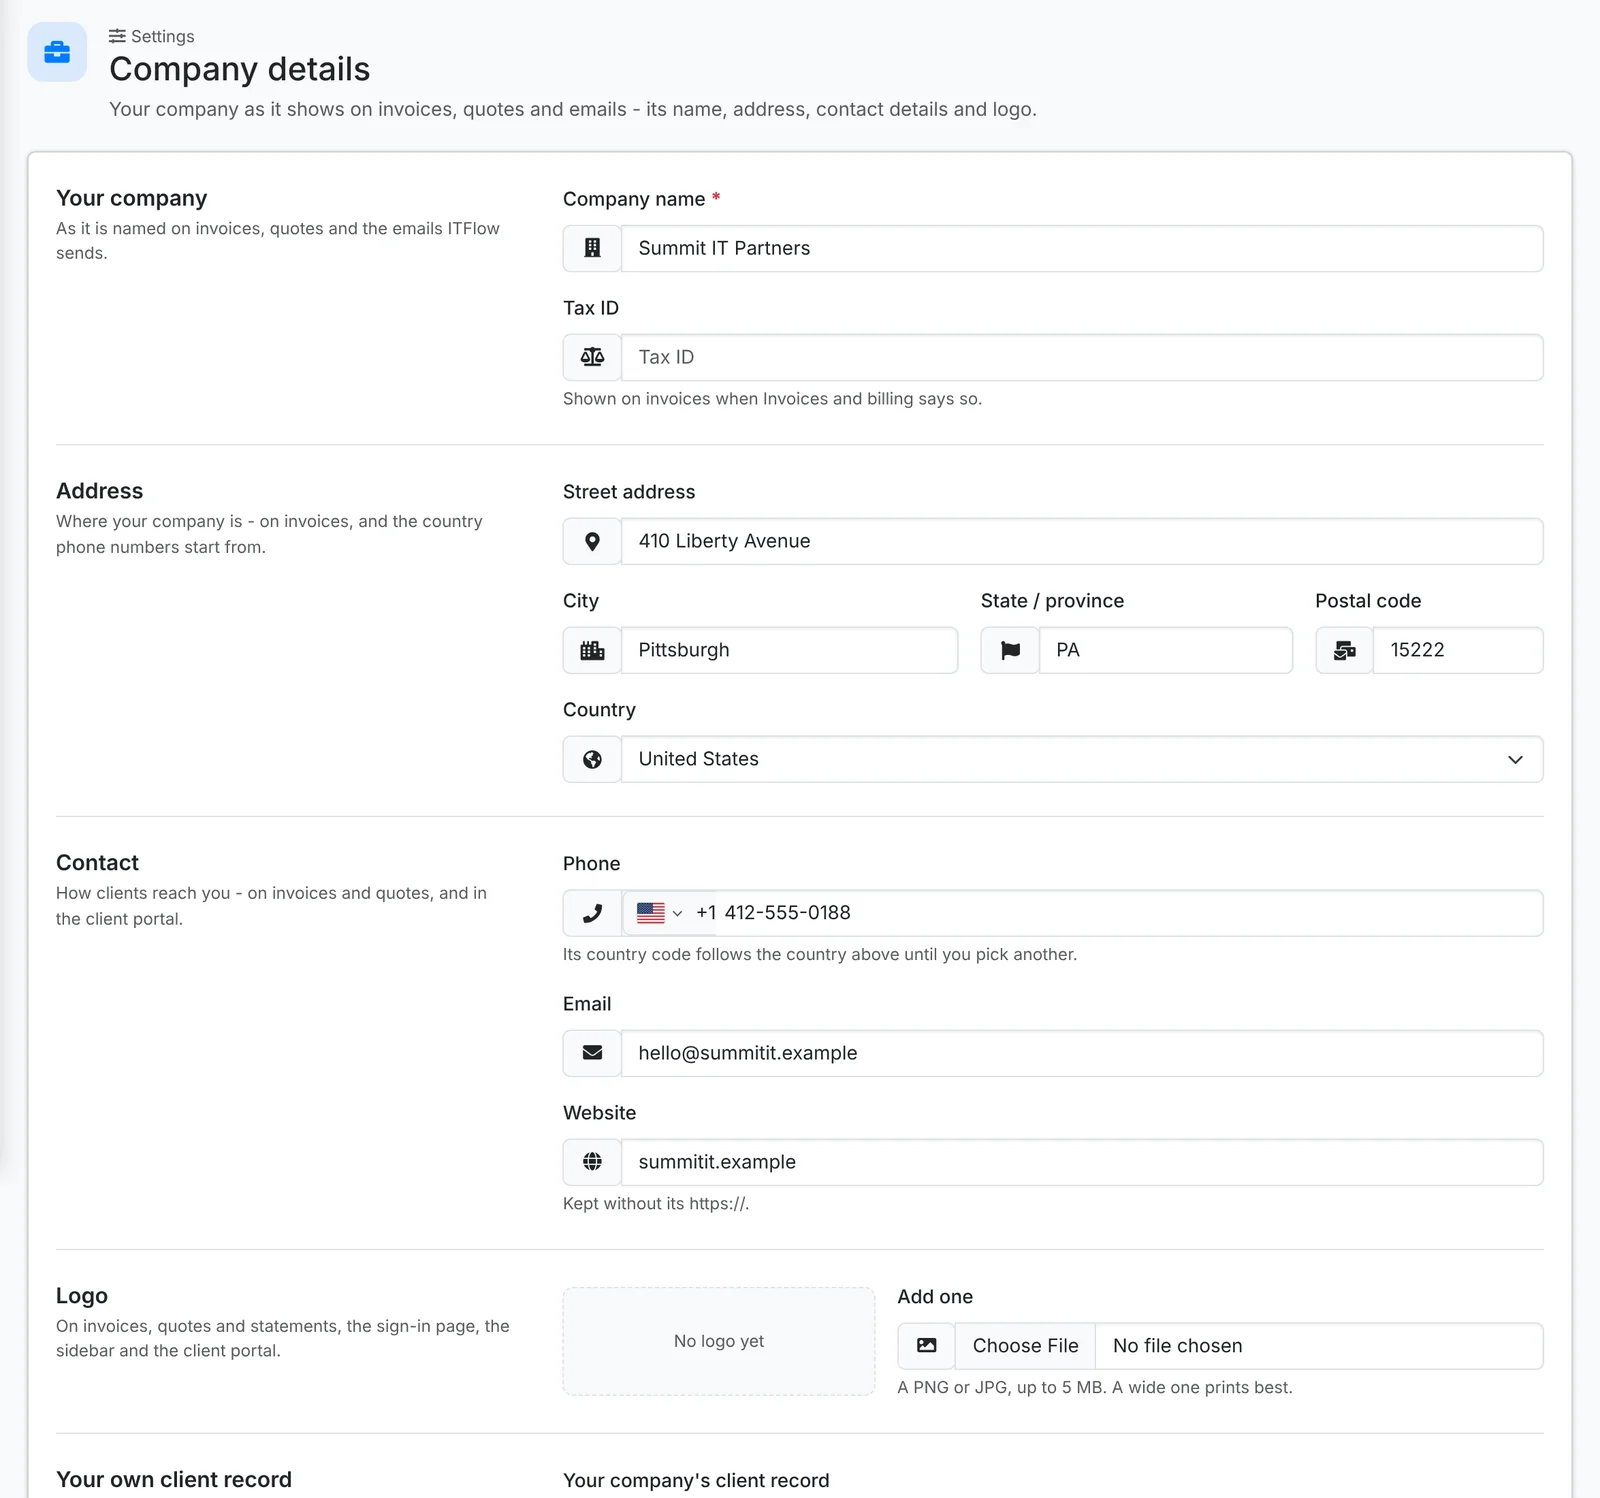1600x1498 pixels.
Task: Click the No file chosen text
Action: (1177, 1346)
